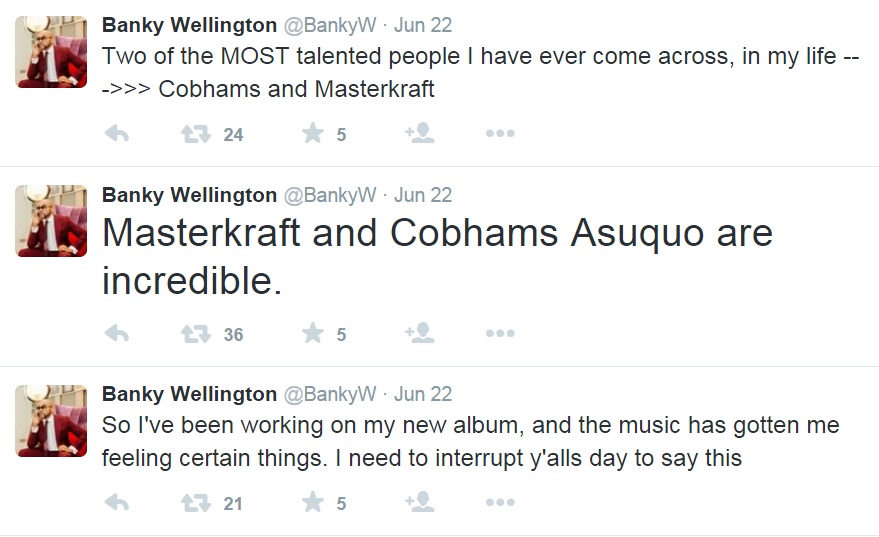Screen dimensions: 879x537
Task: Click @BankyW handle on 'new album' tweet
Action: 332,394
